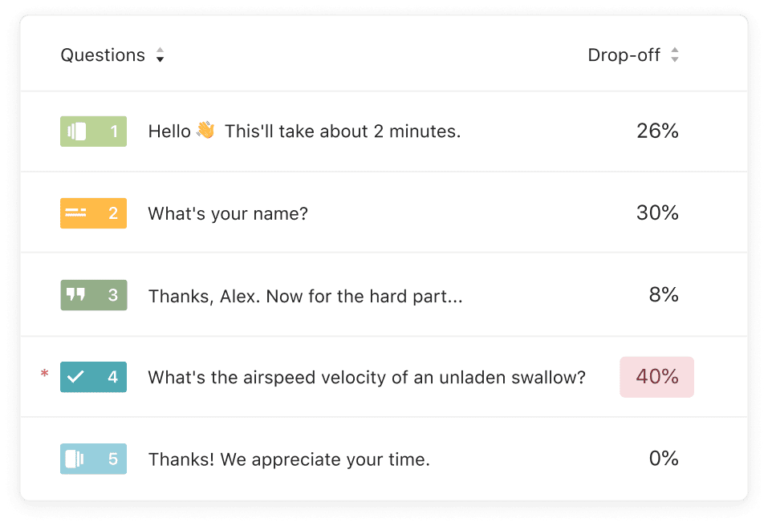Viewport: 768px width, 526px height.
Task: Open the "What's your name?" question
Action: point(228,213)
